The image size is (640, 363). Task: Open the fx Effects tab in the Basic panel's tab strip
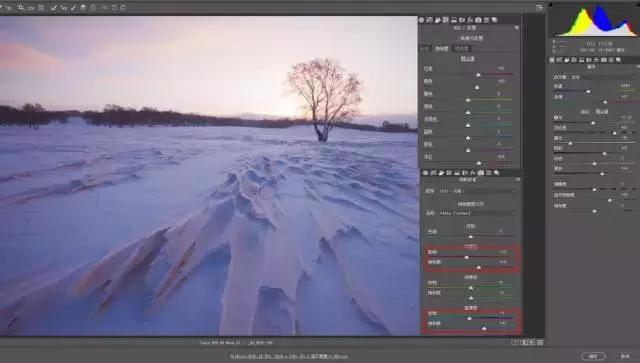coord(596,60)
